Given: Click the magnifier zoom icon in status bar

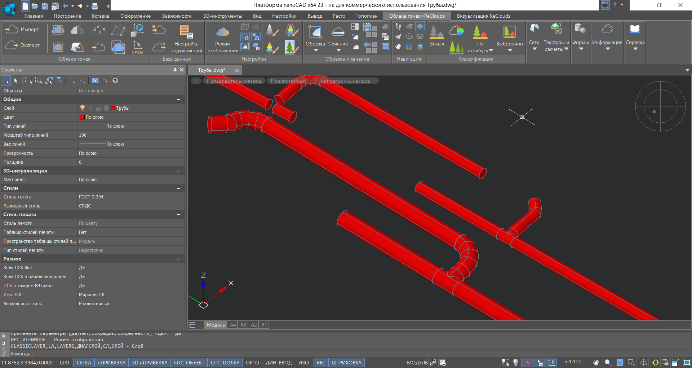Looking at the screenshot, I should point(608,363).
